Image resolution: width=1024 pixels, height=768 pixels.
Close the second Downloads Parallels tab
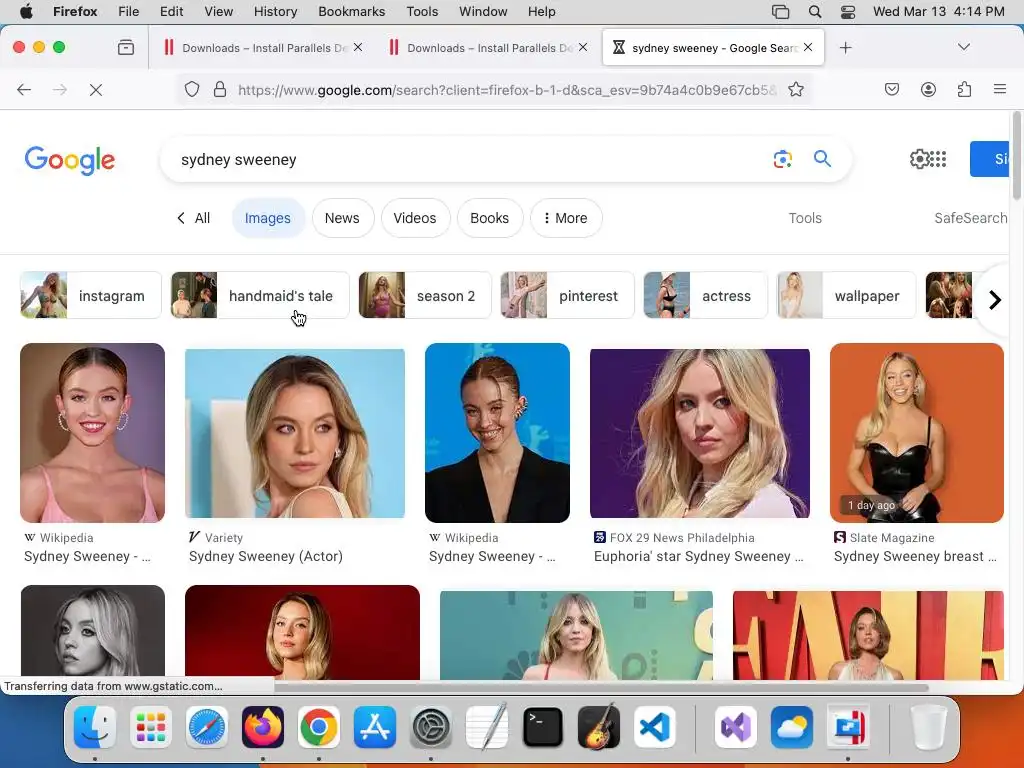click(x=583, y=47)
